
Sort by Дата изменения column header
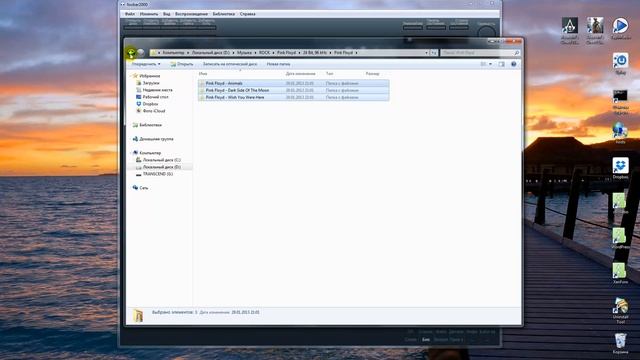(300, 73)
